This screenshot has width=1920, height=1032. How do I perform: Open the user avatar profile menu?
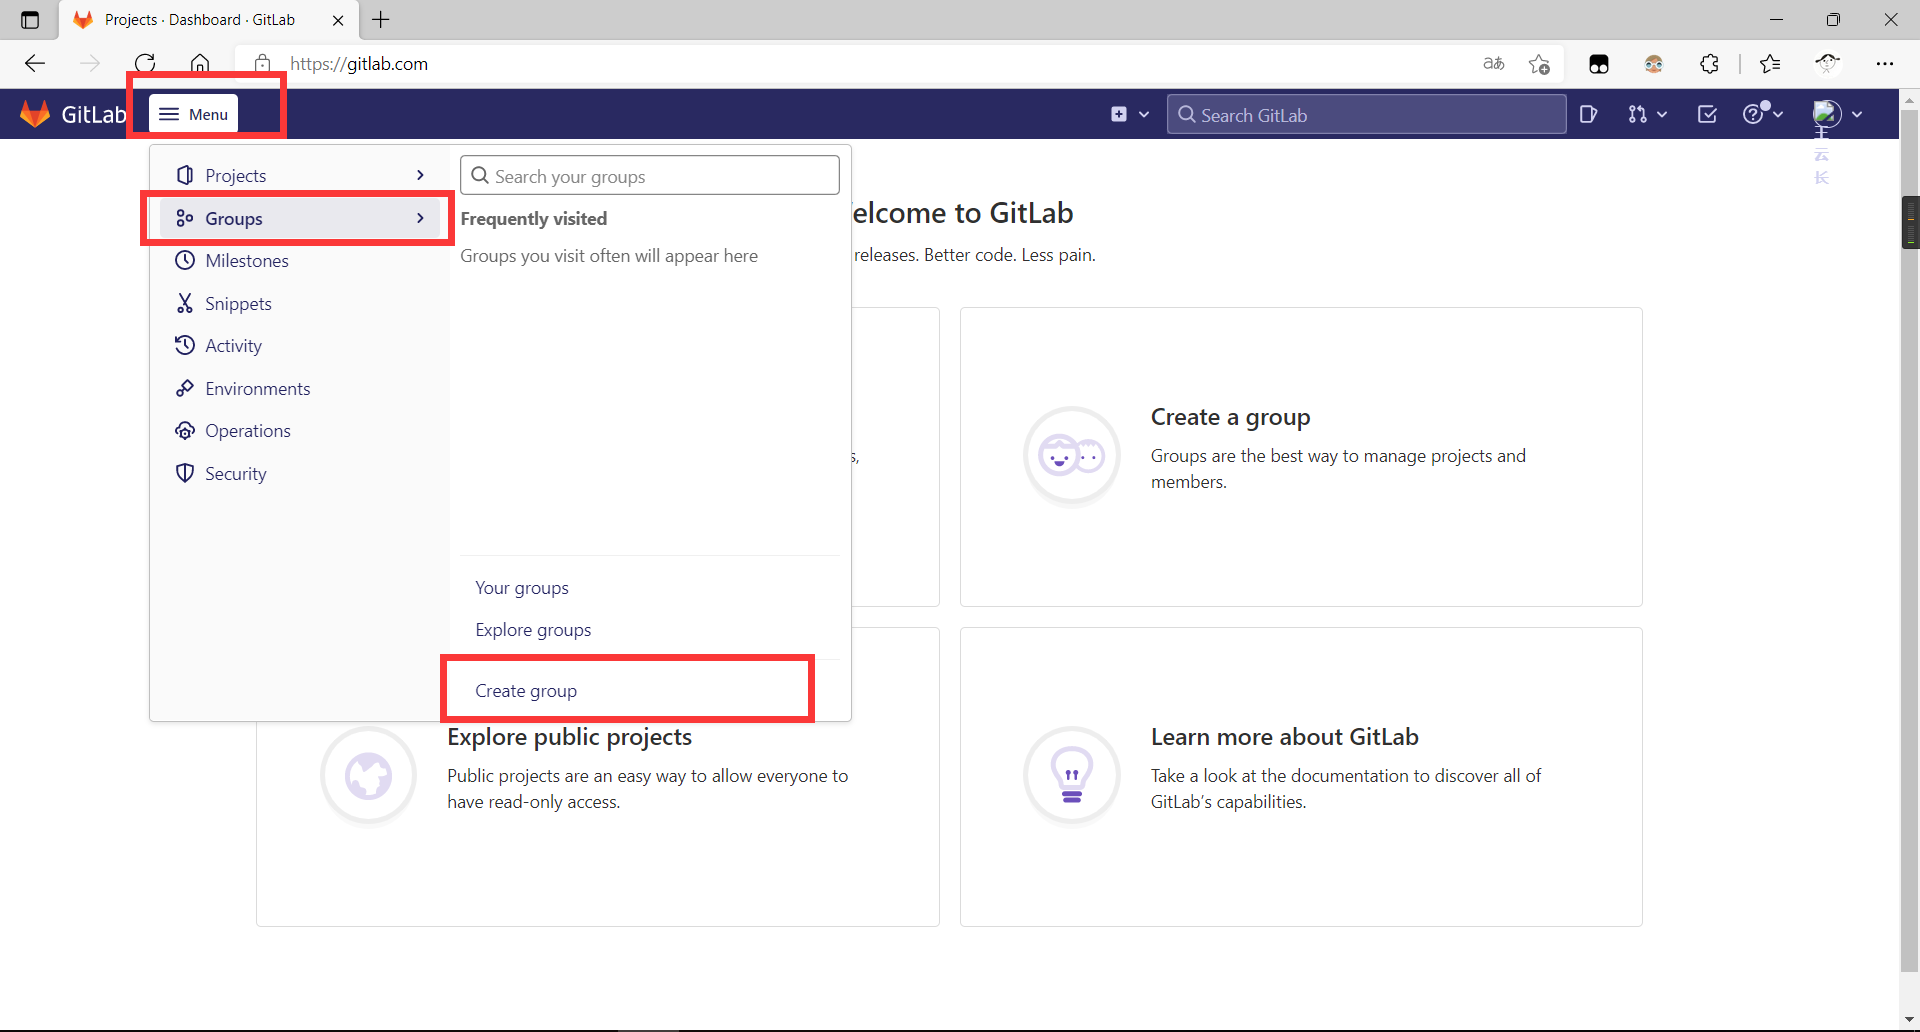pyautogui.click(x=1837, y=114)
